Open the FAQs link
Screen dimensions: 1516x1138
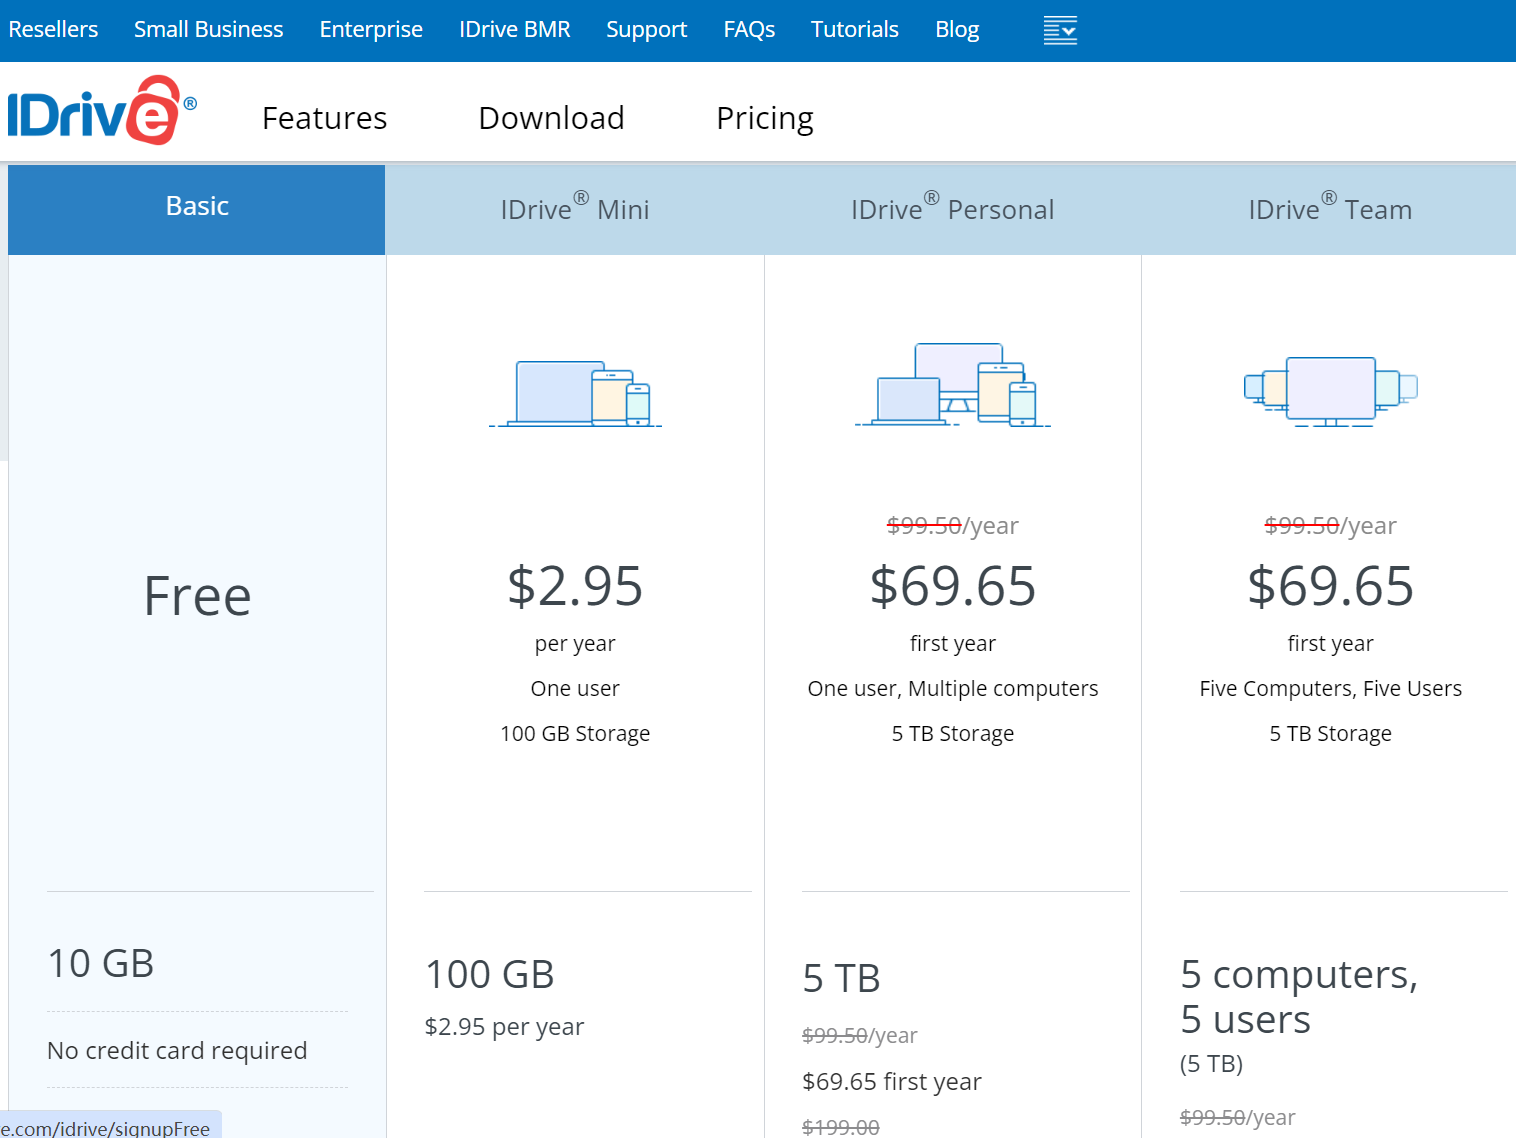pyautogui.click(x=750, y=30)
